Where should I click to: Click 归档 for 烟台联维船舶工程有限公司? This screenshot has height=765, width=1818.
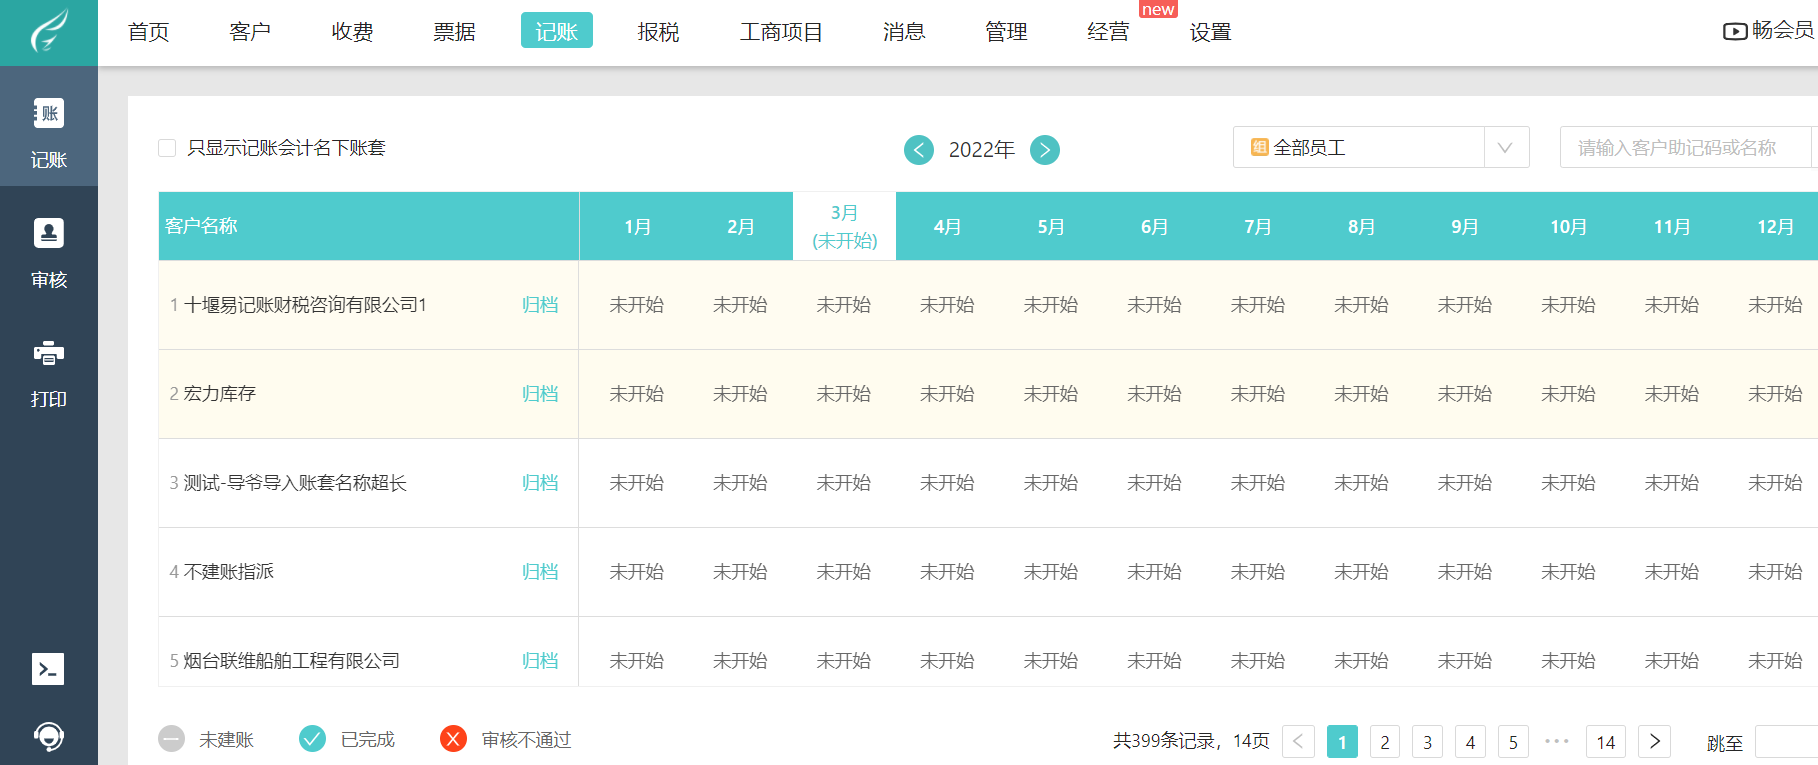[540, 661]
